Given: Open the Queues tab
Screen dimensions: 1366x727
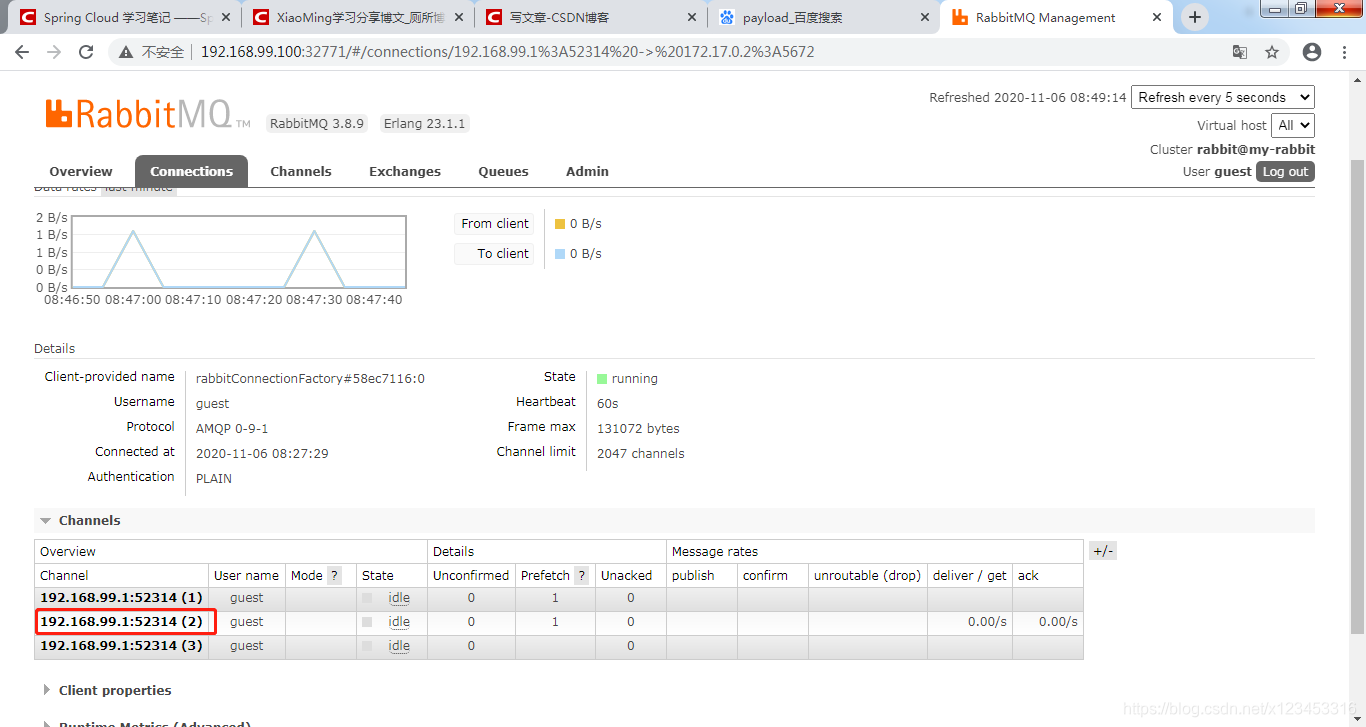Looking at the screenshot, I should tap(503, 171).
